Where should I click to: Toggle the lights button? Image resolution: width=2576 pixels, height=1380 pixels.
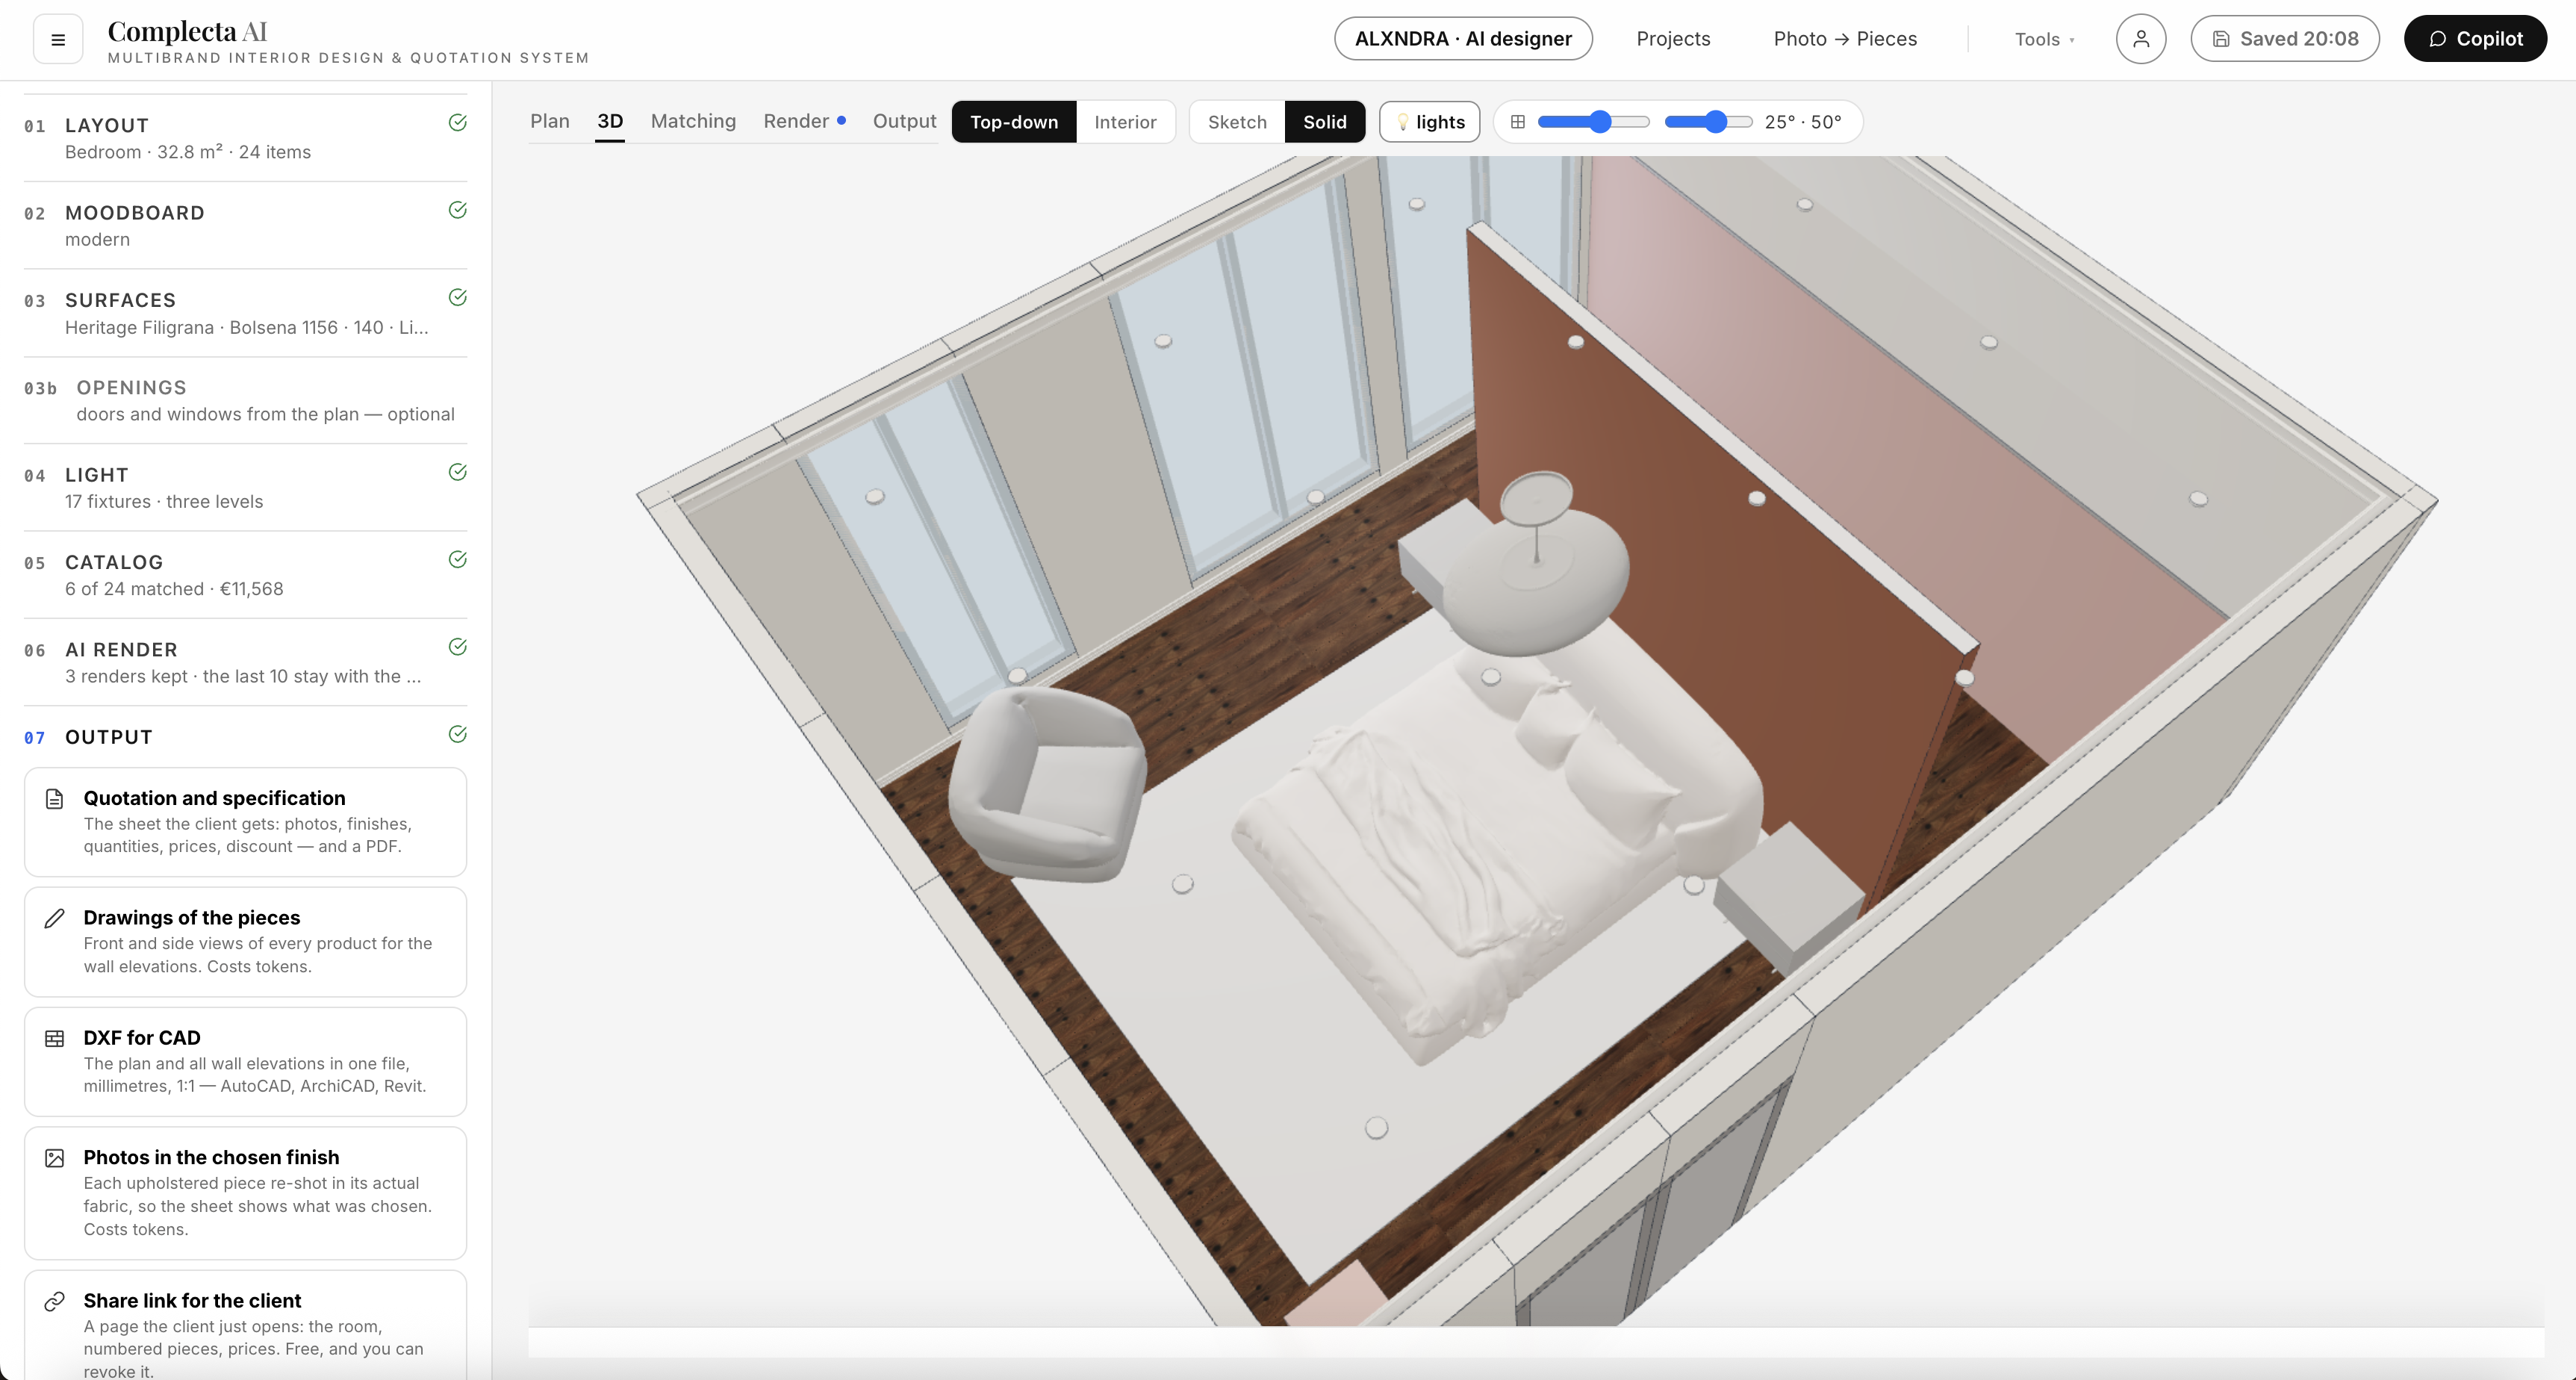1430,122
